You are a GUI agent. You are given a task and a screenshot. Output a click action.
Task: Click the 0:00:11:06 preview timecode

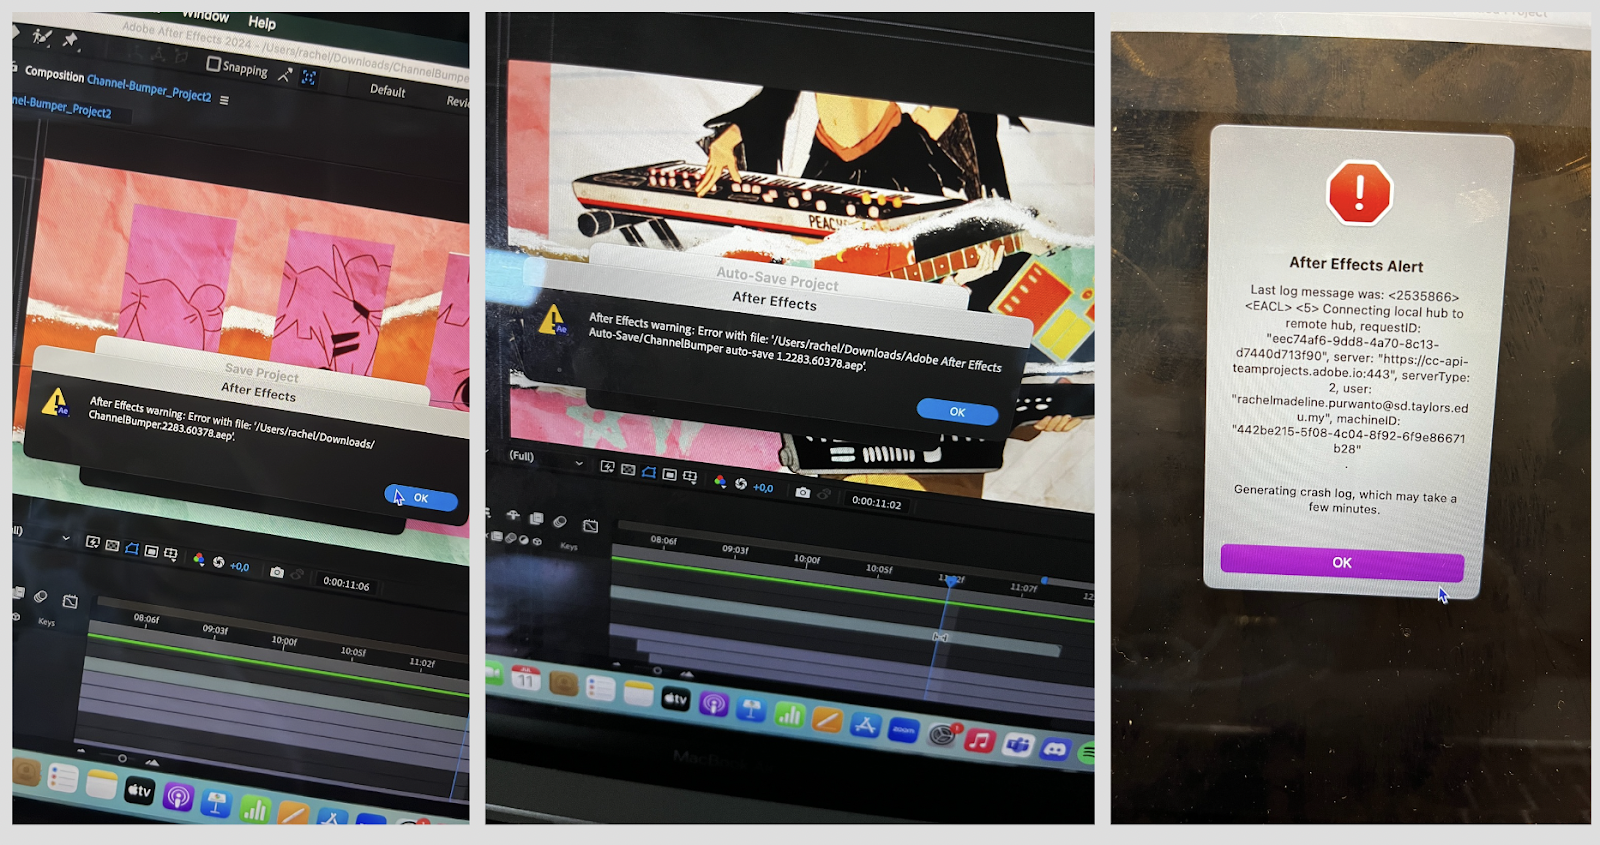[x=346, y=584]
